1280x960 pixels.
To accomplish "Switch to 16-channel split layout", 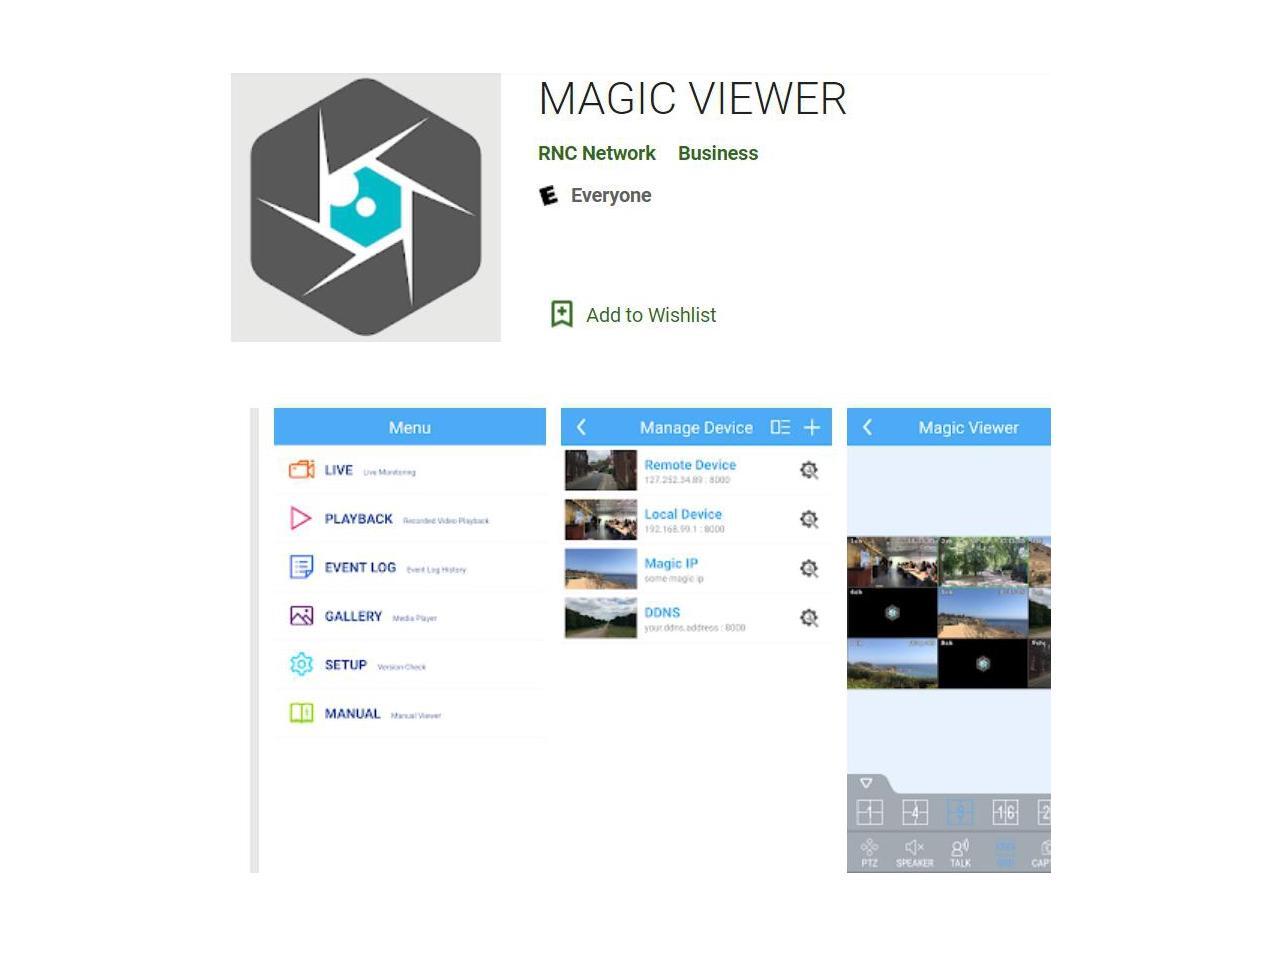I will [x=1005, y=812].
